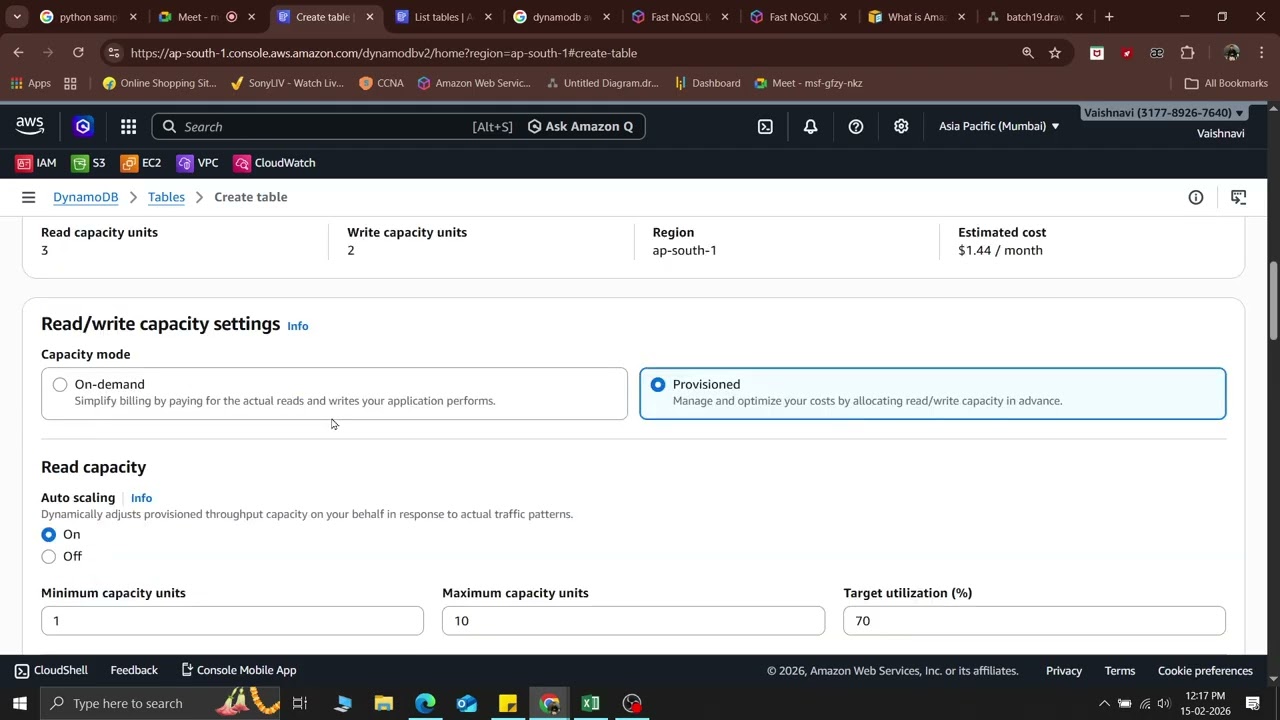Select Provisioned capacity mode
This screenshot has width=1280, height=720.
tap(932, 393)
